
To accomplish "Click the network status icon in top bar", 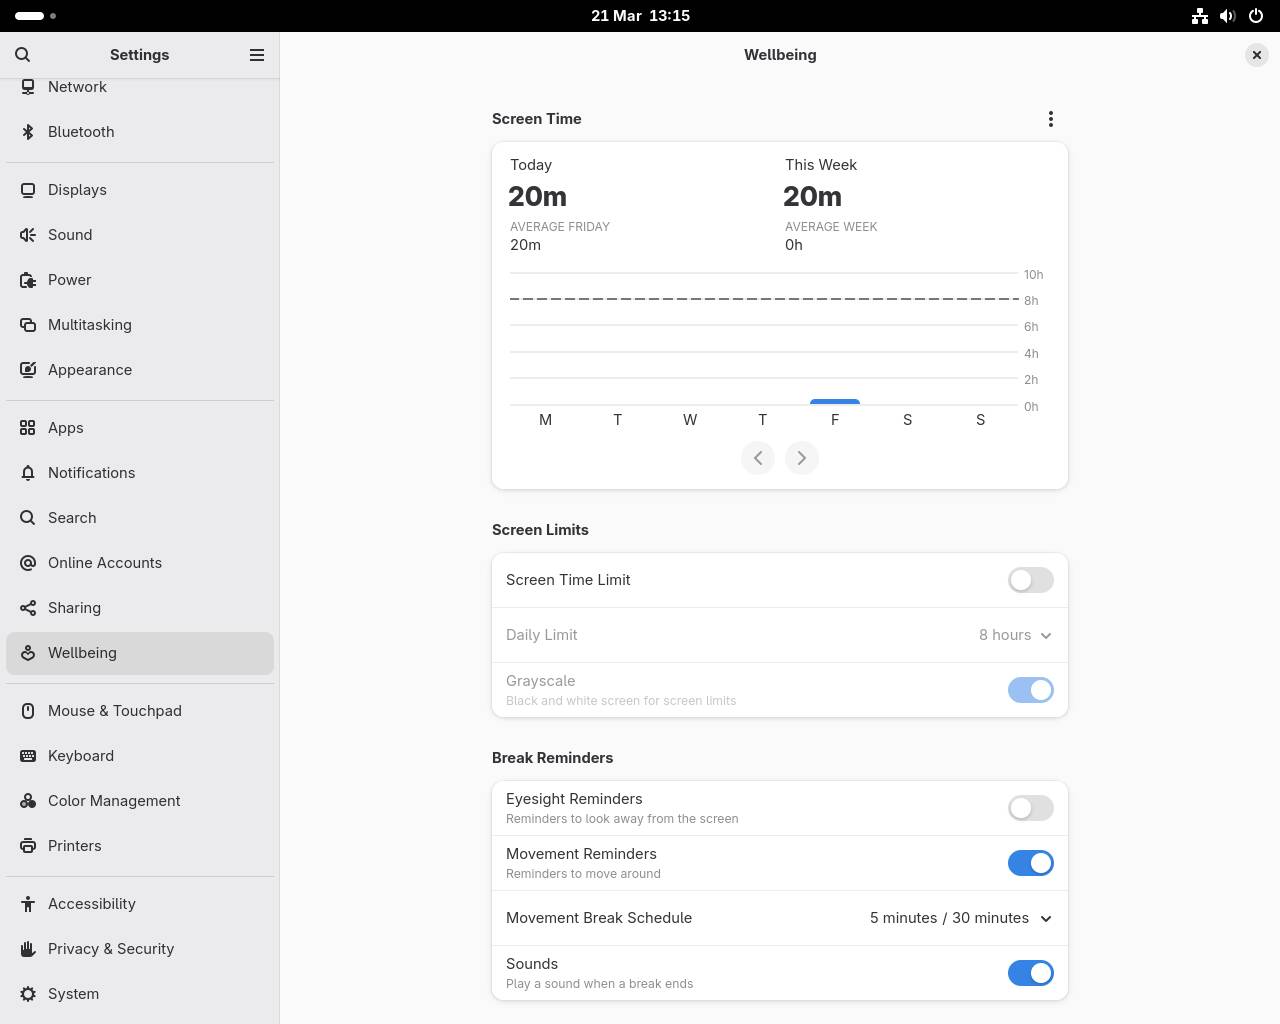I will 1200,16.
